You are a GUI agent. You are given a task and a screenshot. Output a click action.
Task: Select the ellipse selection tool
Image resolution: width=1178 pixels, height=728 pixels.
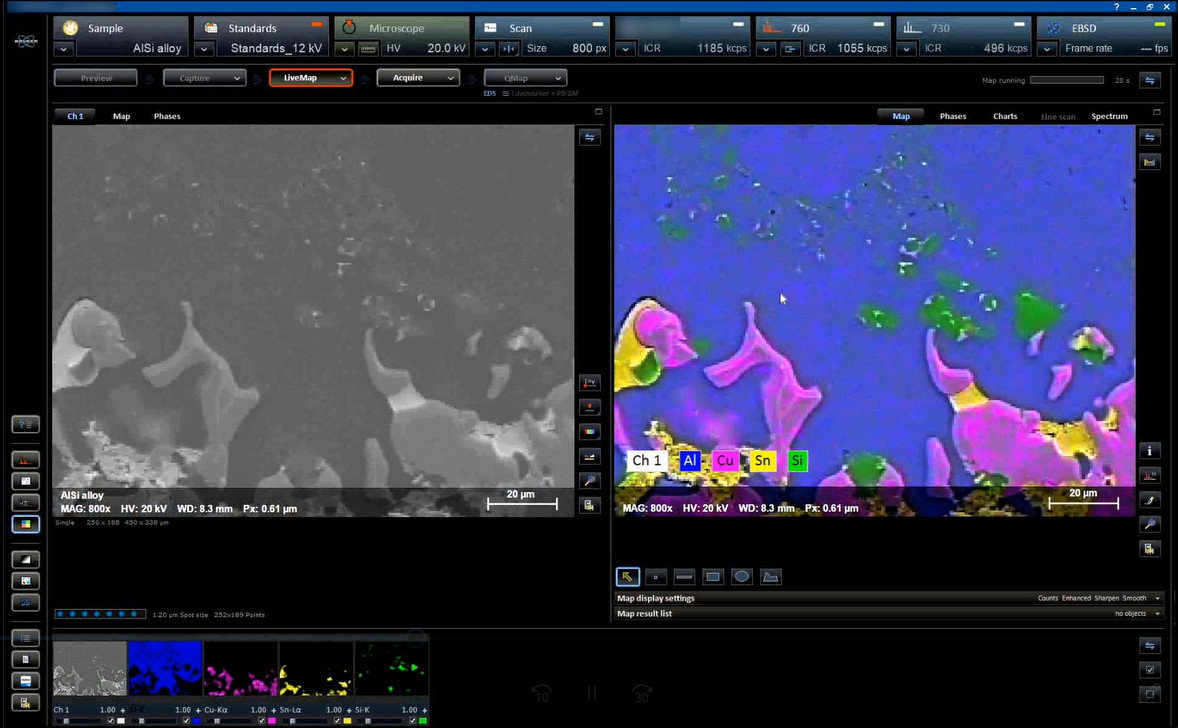742,576
